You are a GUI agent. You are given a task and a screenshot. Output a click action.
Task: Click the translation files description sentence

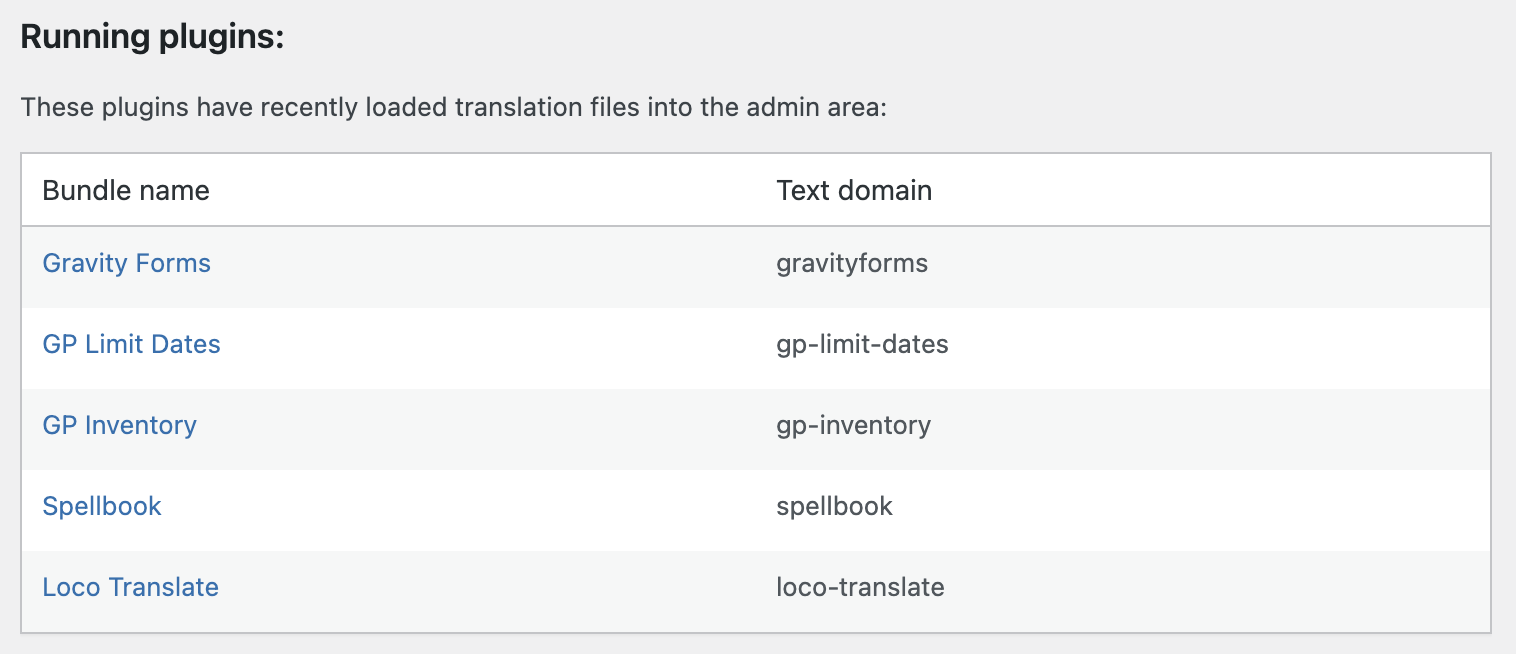(454, 107)
